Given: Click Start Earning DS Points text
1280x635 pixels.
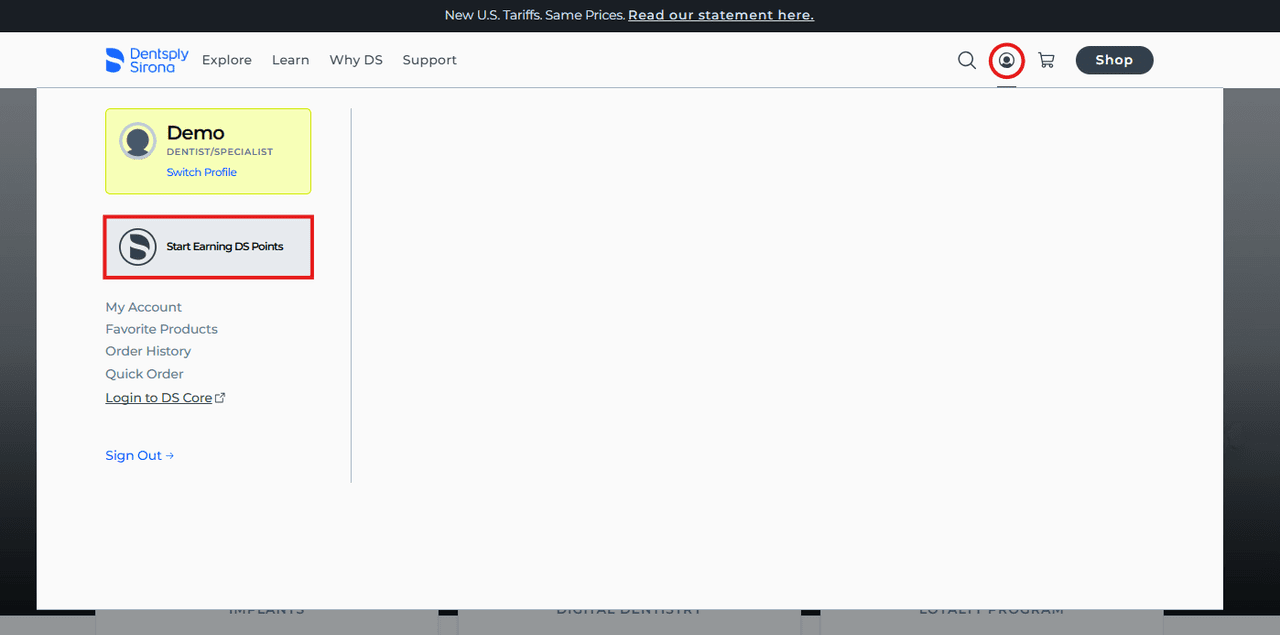Looking at the screenshot, I should pyautogui.click(x=225, y=247).
